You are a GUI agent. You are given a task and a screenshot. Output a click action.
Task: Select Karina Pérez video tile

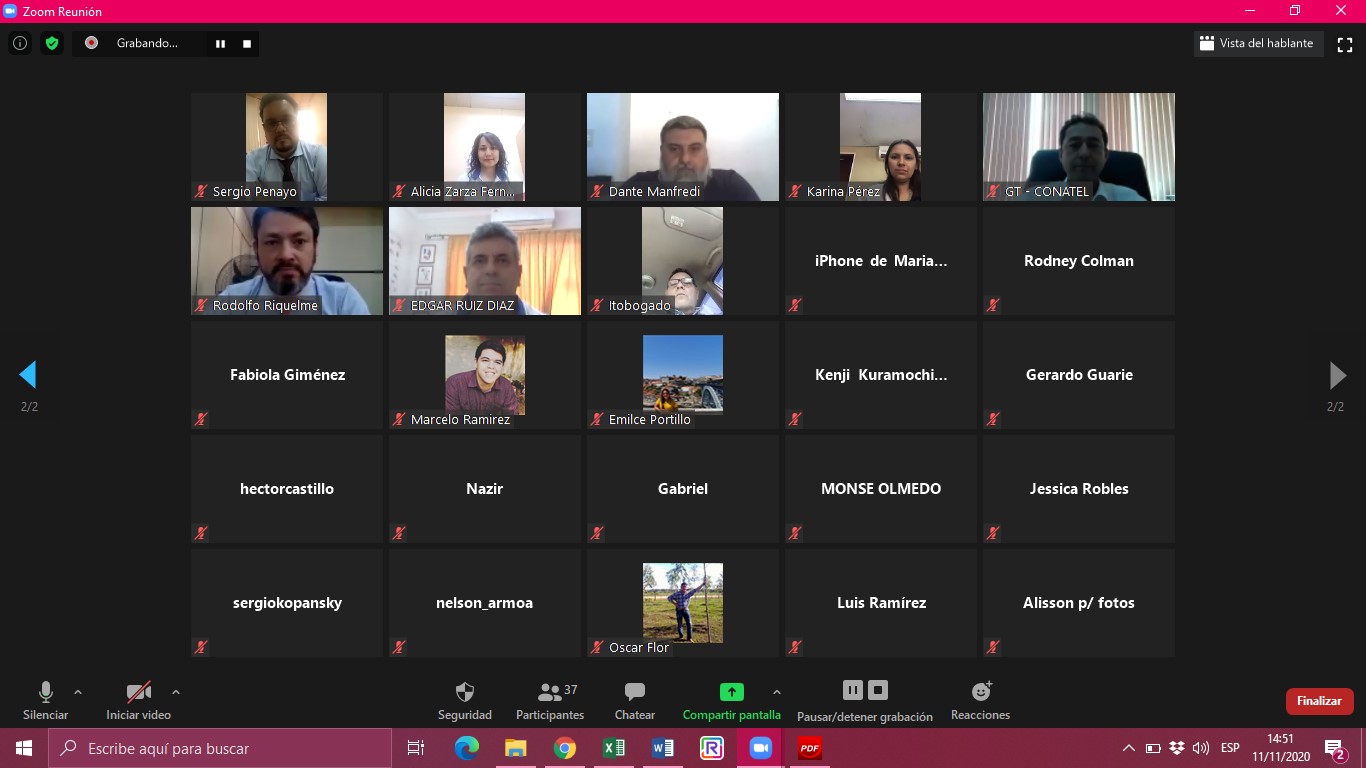click(x=881, y=147)
